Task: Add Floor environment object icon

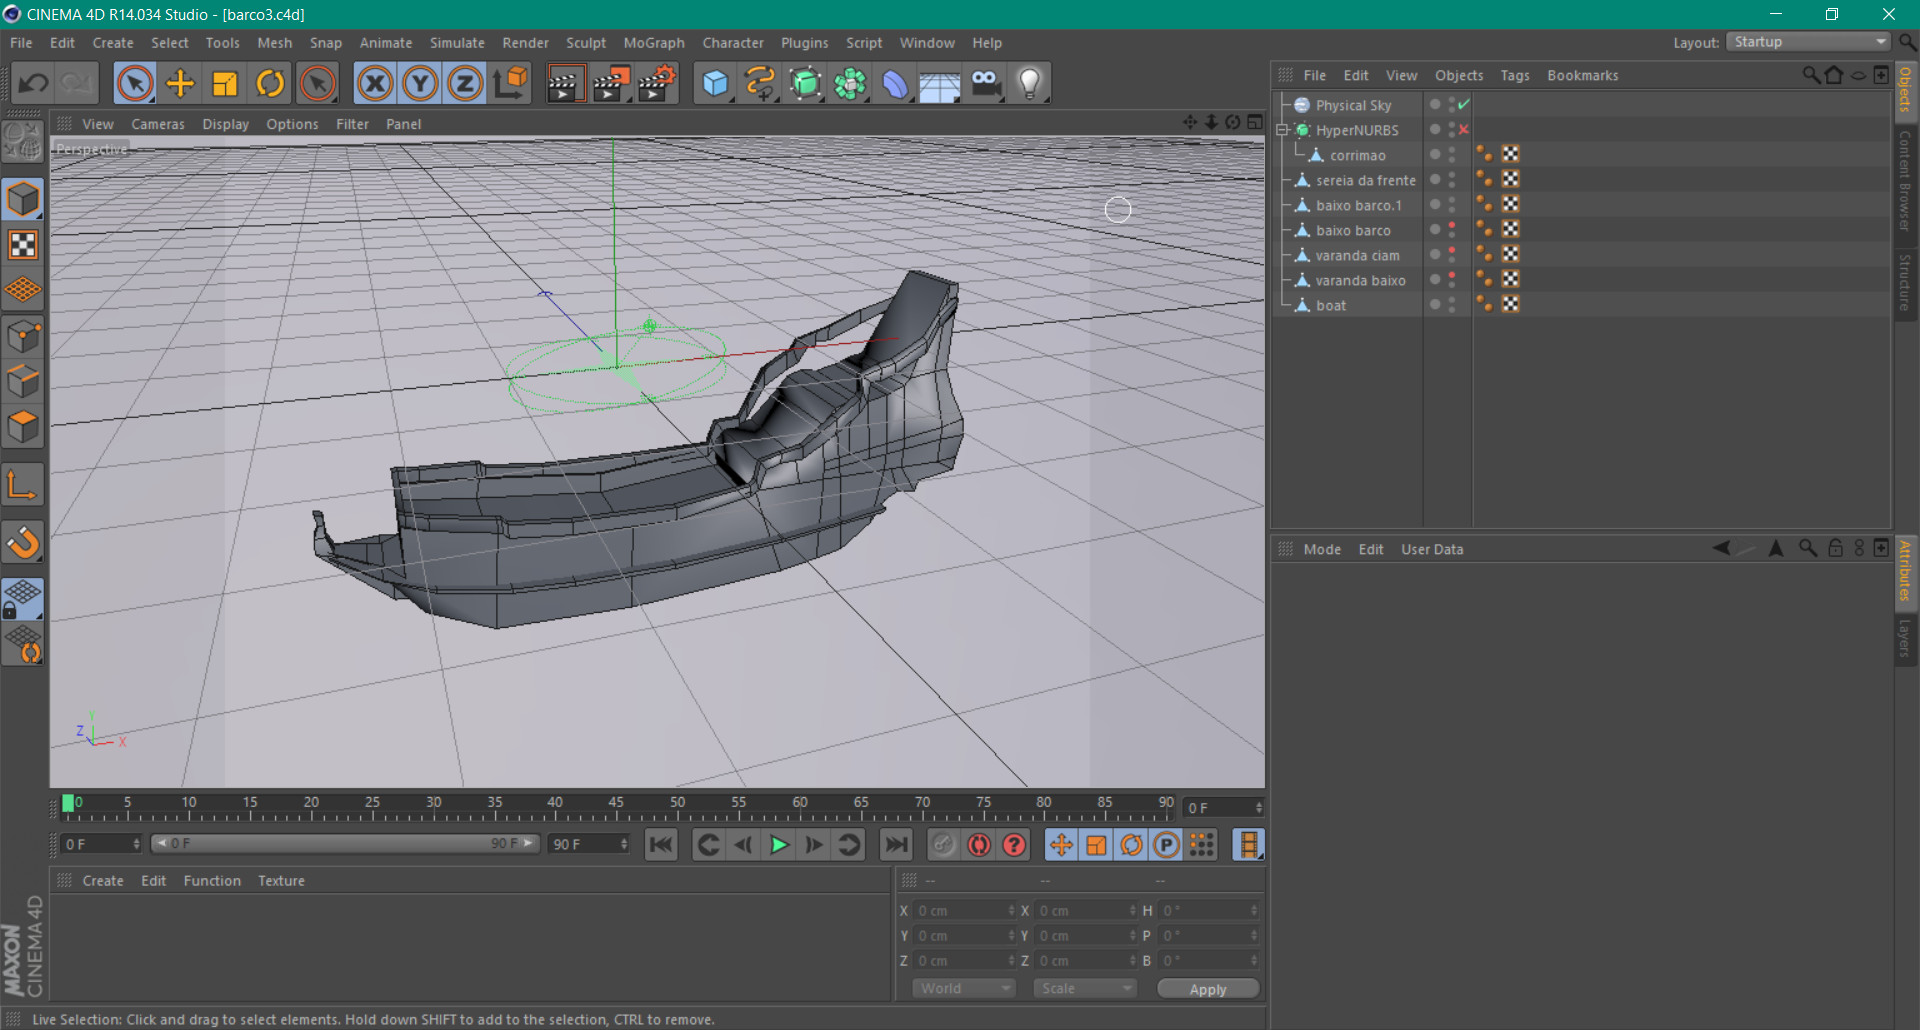Action: click(x=940, y=83)
